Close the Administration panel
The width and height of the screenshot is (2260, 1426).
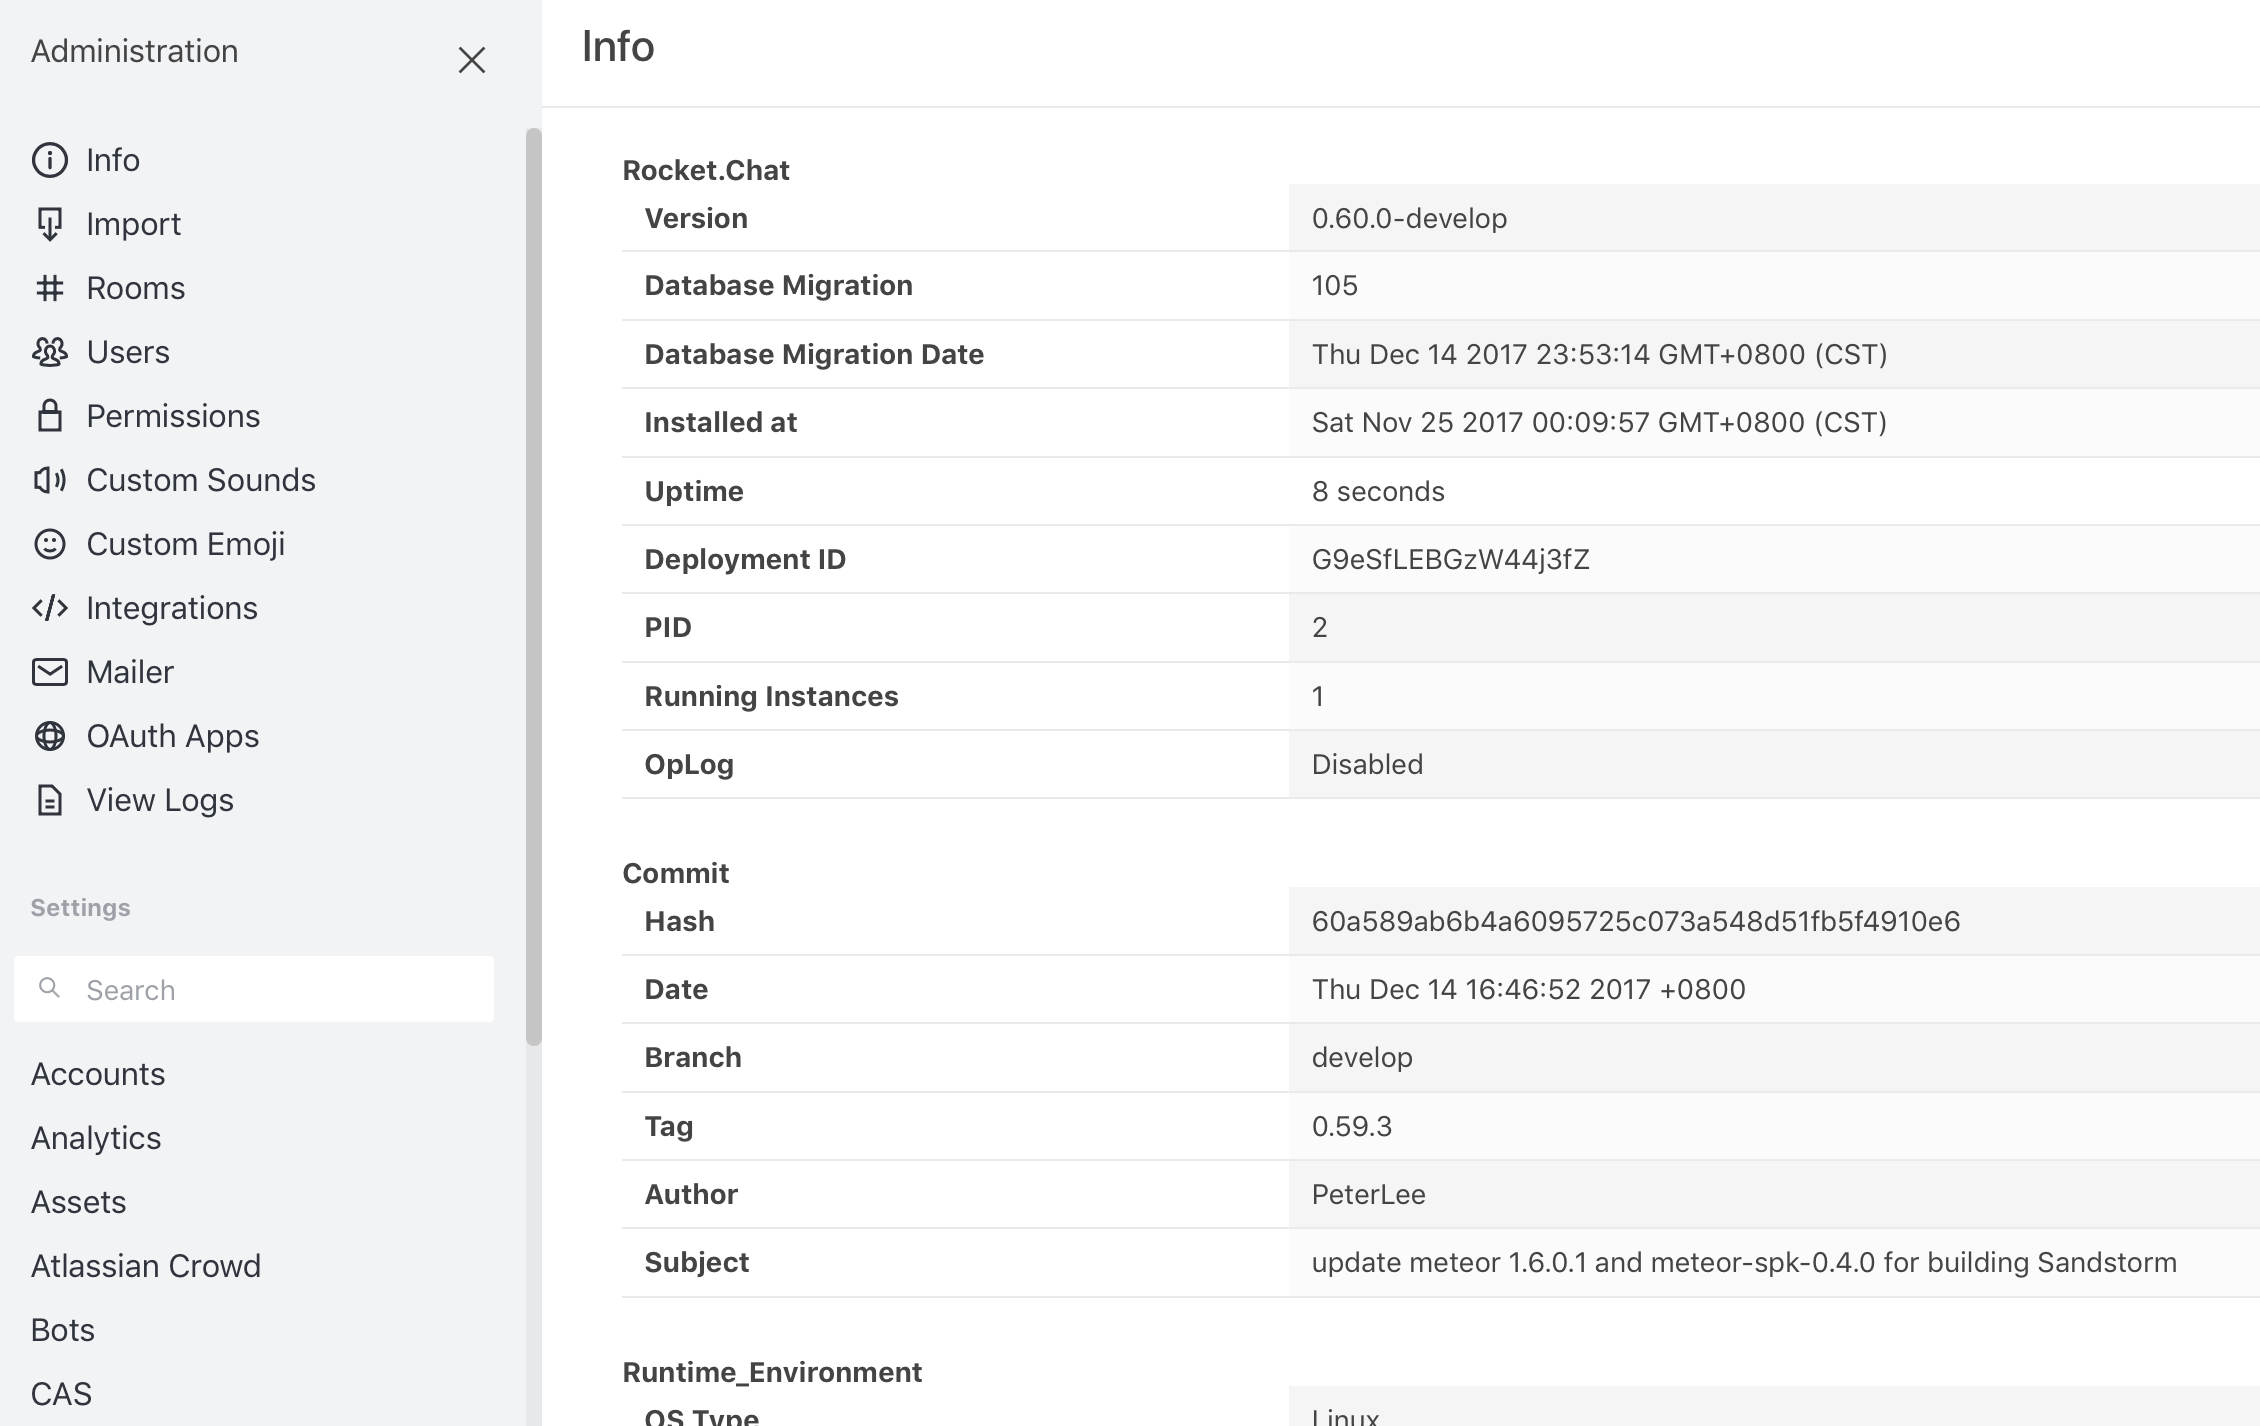tap(471, 60)
